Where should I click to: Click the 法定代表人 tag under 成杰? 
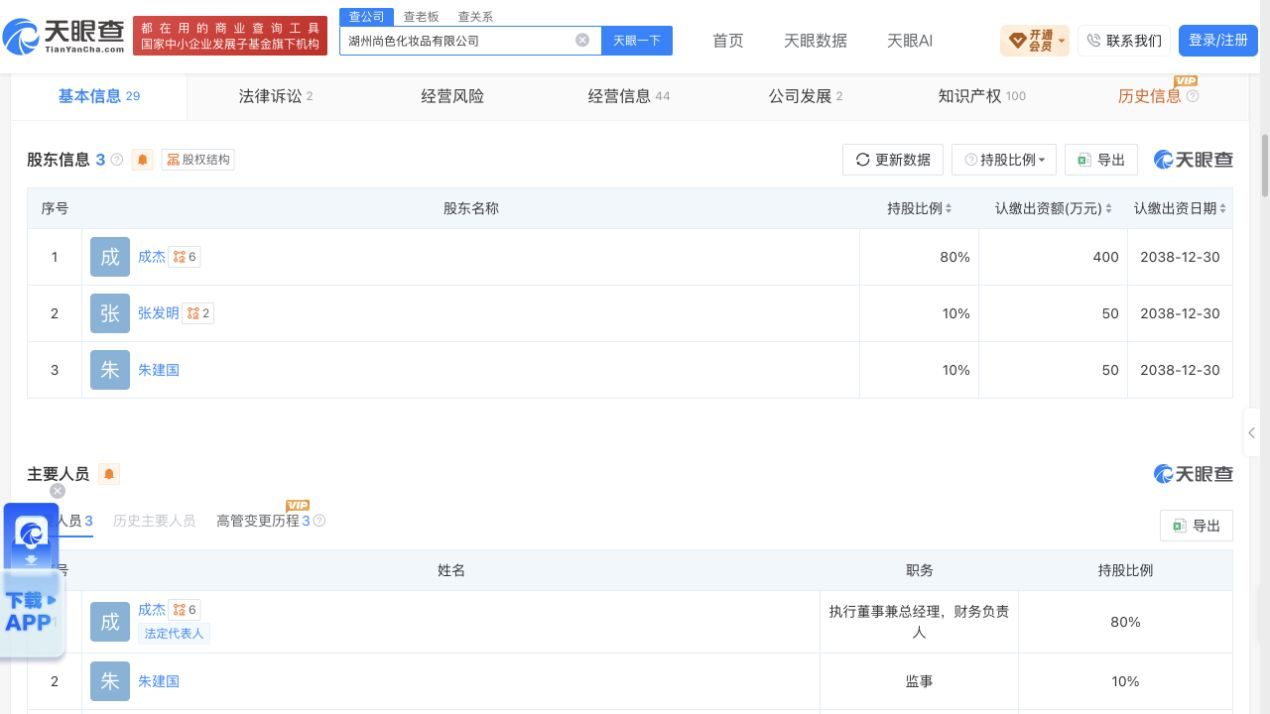coord(174,633)
